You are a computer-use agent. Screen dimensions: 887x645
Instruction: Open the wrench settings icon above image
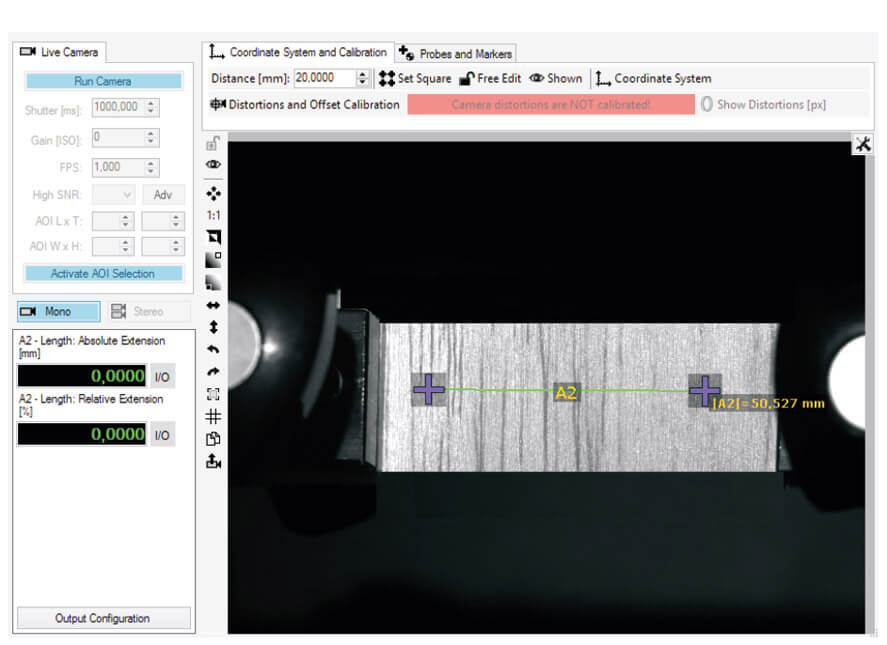click(863, 144)
